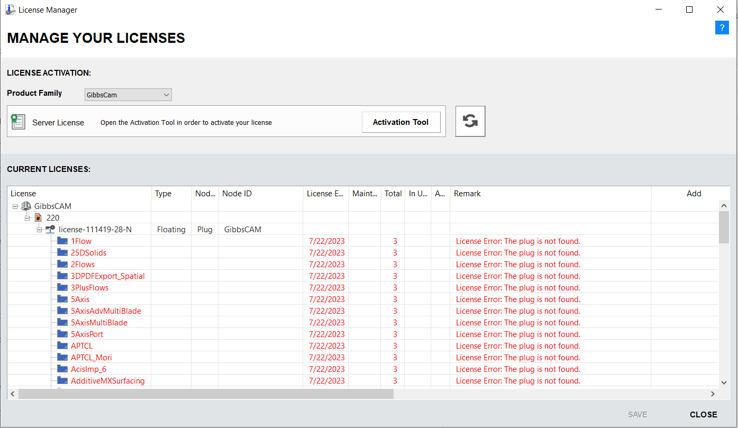Click the folder icon beside 5AxisMultiBlade
Screen dimensions: 738x428
coord(62,322)
